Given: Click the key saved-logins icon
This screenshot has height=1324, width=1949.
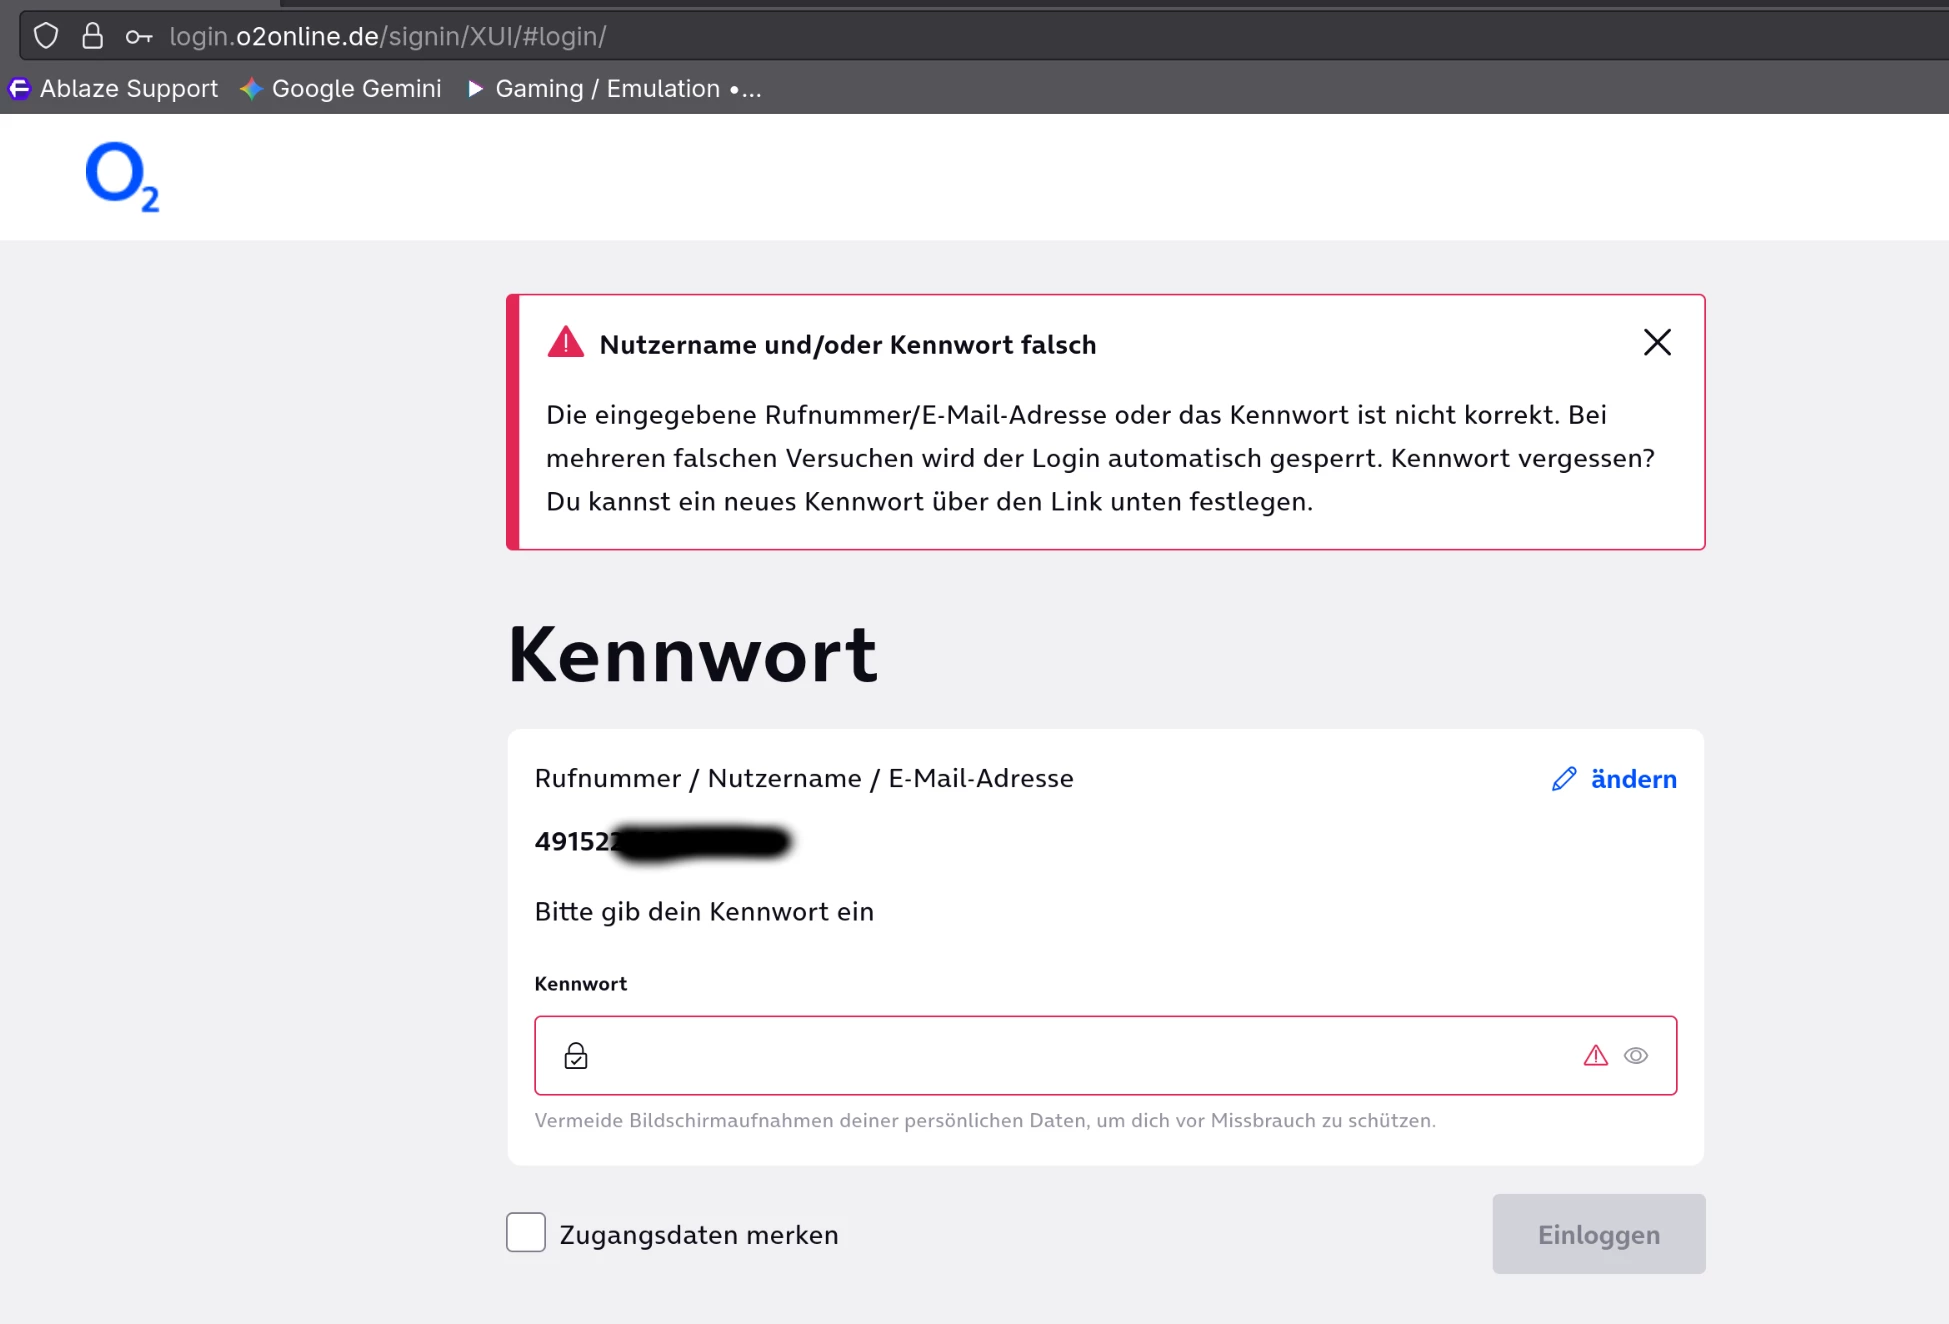Looking at the screenshot, I should tap(138, 37).
